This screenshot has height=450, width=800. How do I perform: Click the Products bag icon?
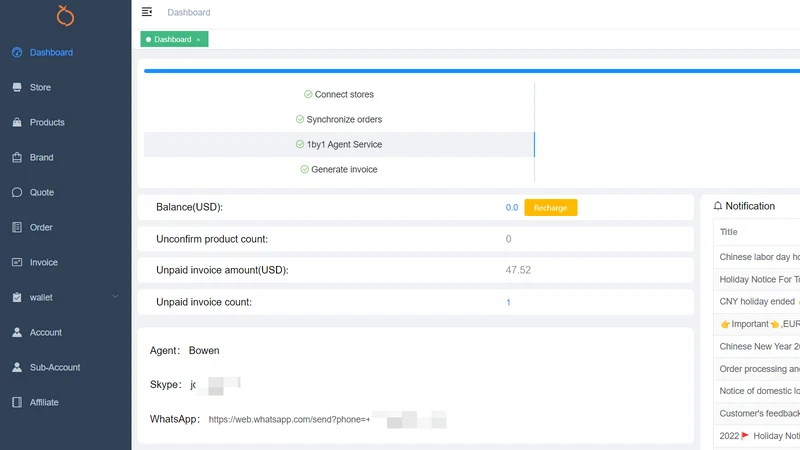(17, 122)
